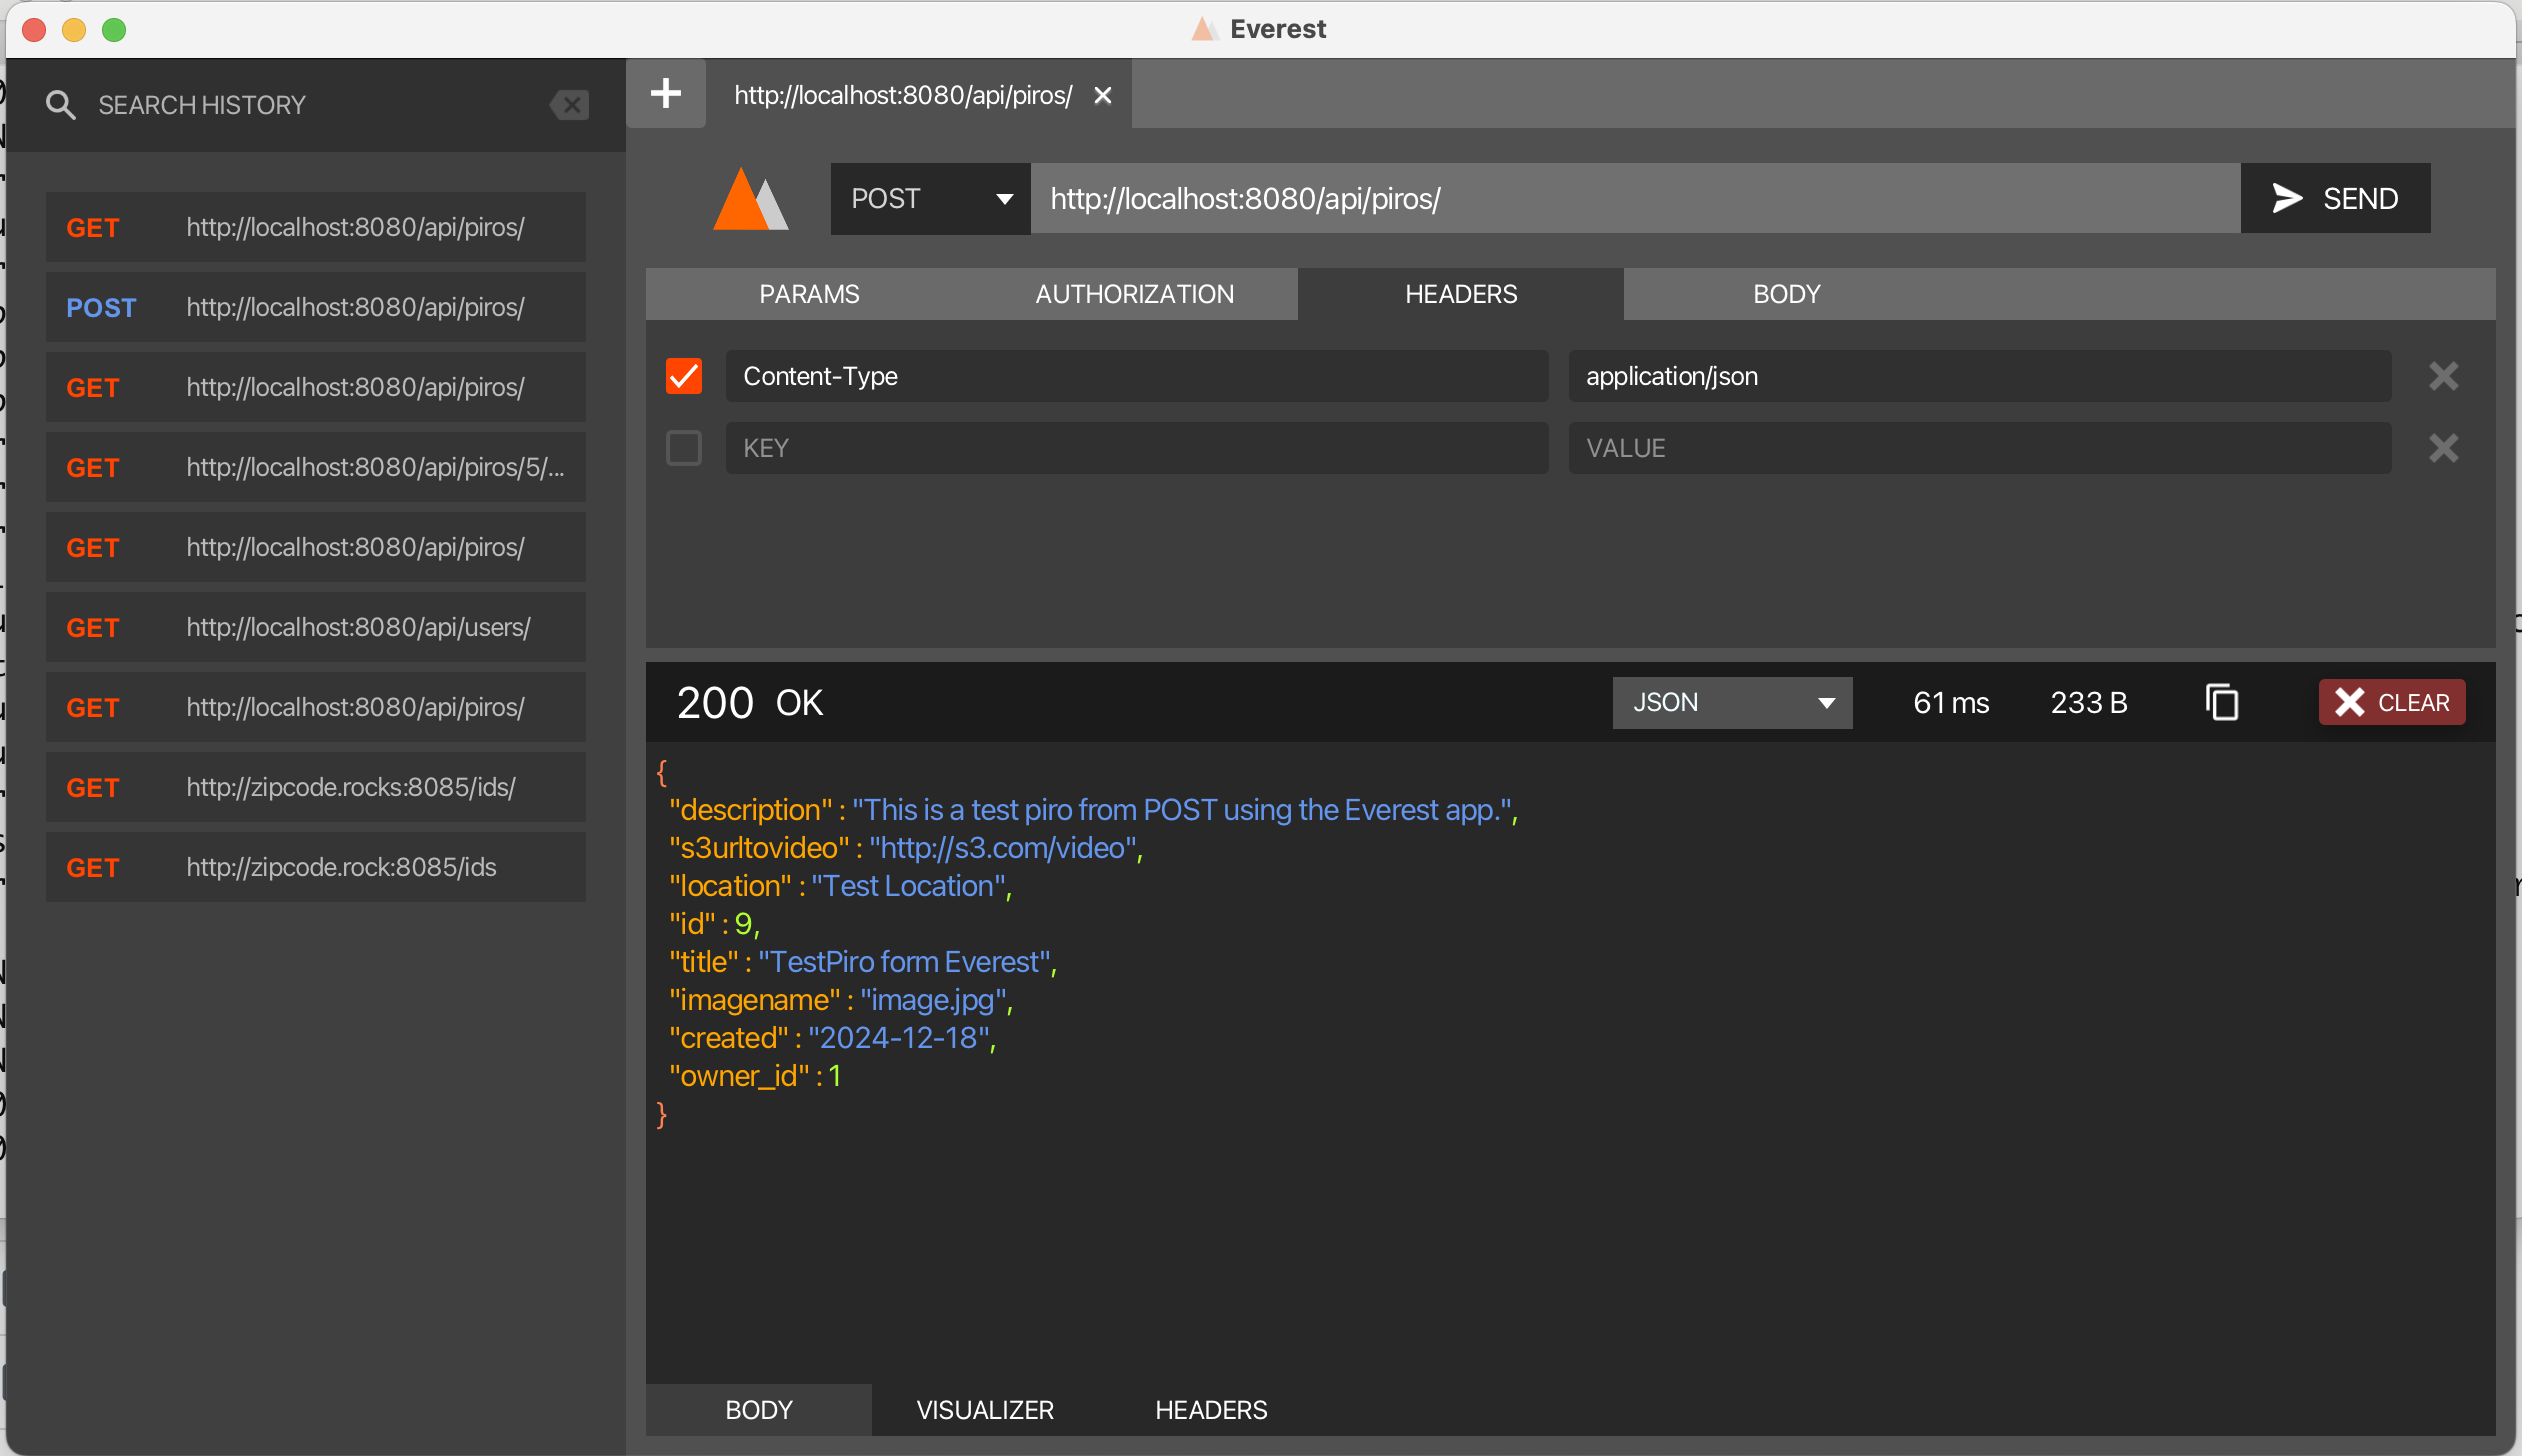2522x1456 pixels.
Task: Click the SEARCH HISTORY input field
Action: [315, 105]
